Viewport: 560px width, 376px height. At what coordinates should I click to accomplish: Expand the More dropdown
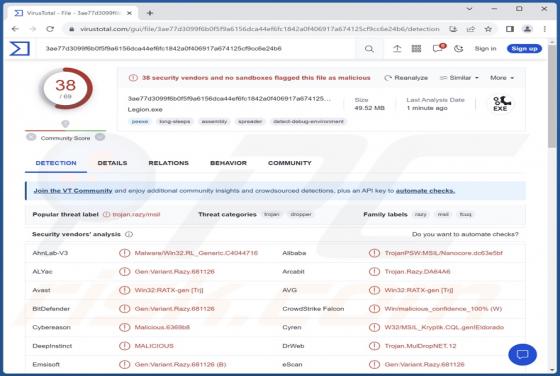point(502,78)
